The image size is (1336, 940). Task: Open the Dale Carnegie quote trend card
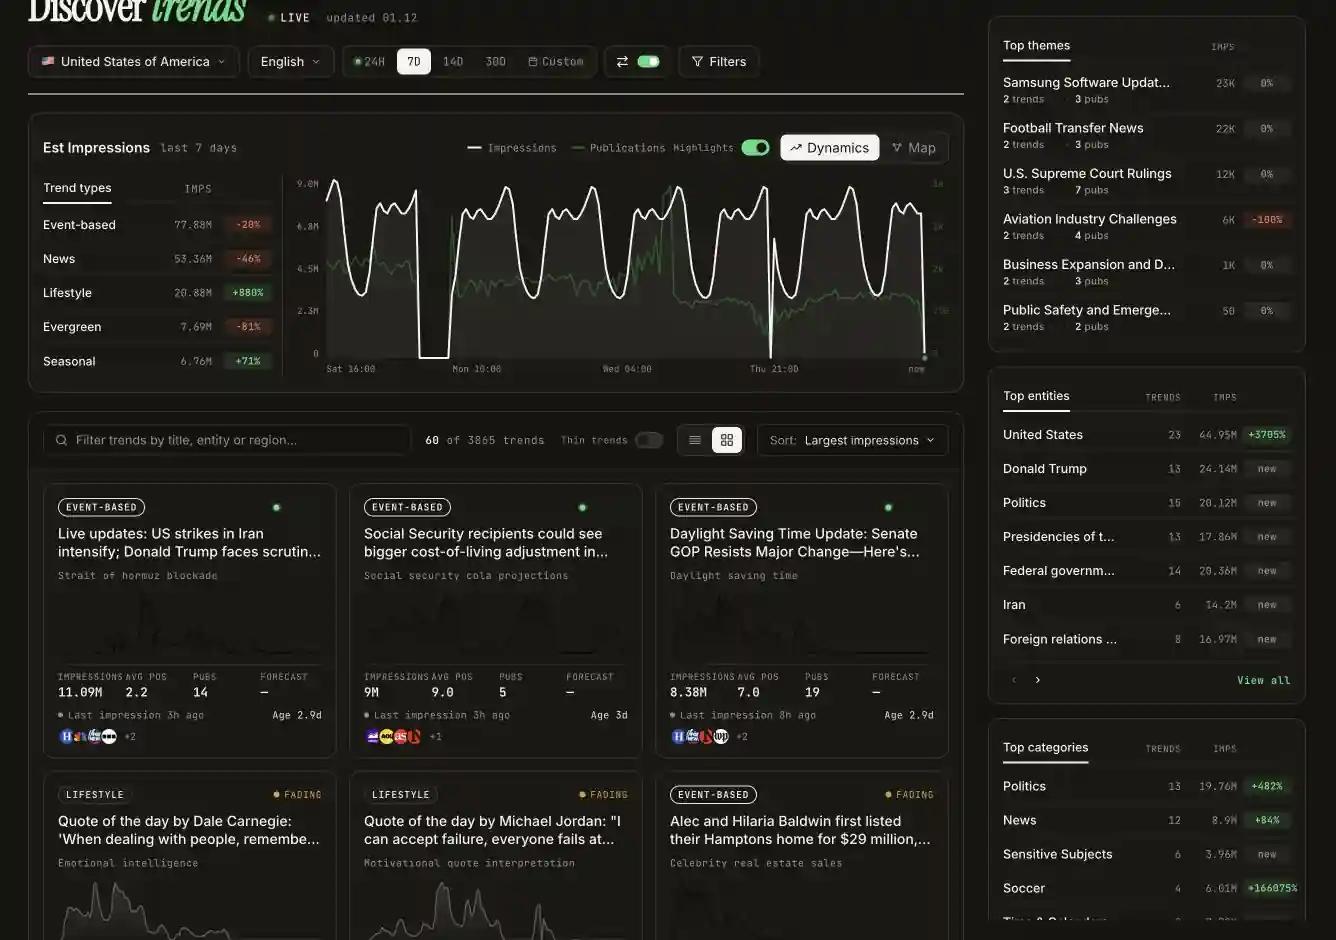point(190,856)
